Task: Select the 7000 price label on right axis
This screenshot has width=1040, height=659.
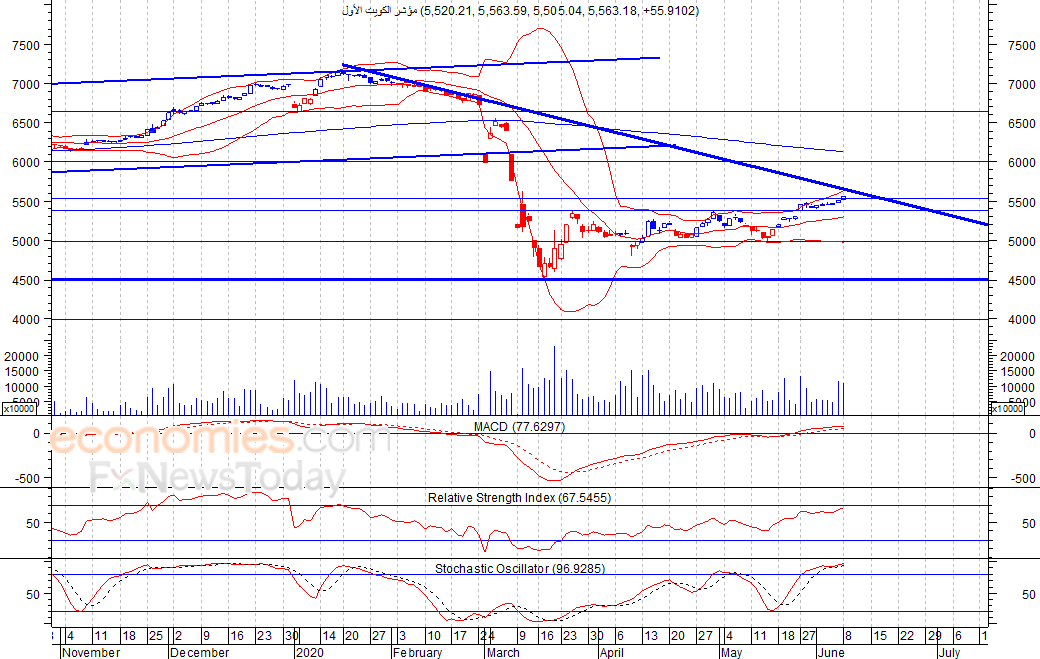Action: (x=1021, y=85)
